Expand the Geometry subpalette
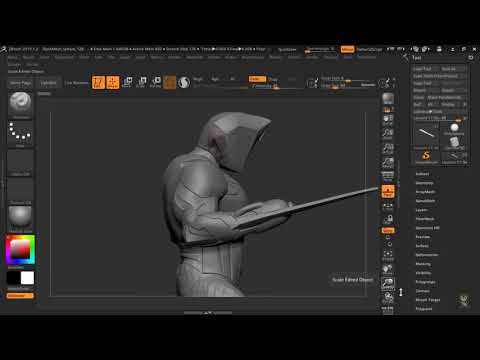480x360 pixels. click(424, 183)
